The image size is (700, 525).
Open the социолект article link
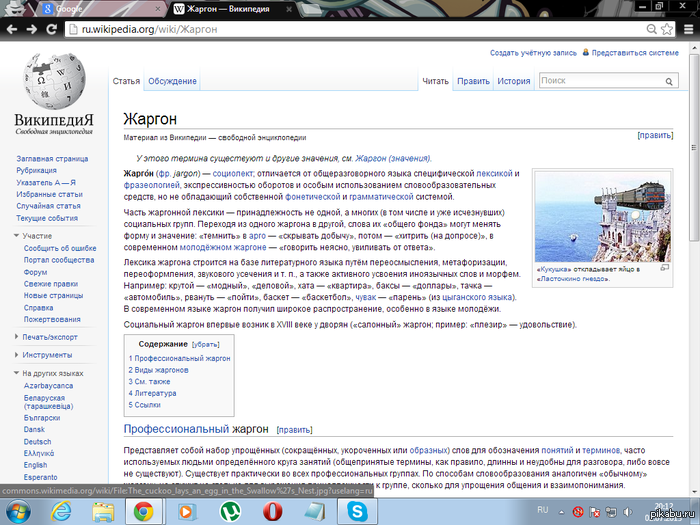pos(233,173)
